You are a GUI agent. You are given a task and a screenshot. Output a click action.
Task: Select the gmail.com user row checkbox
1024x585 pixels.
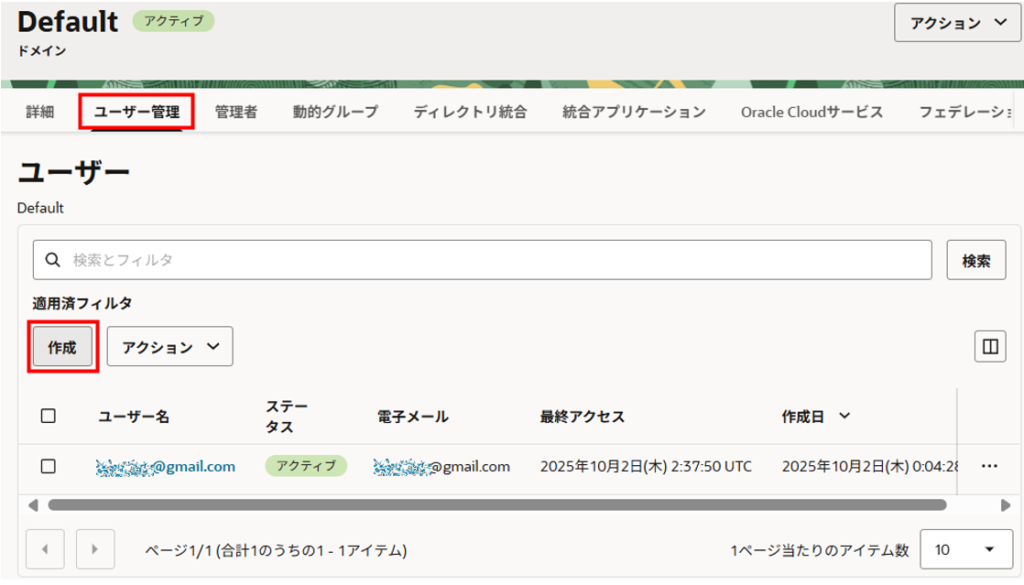coord(48,466)
